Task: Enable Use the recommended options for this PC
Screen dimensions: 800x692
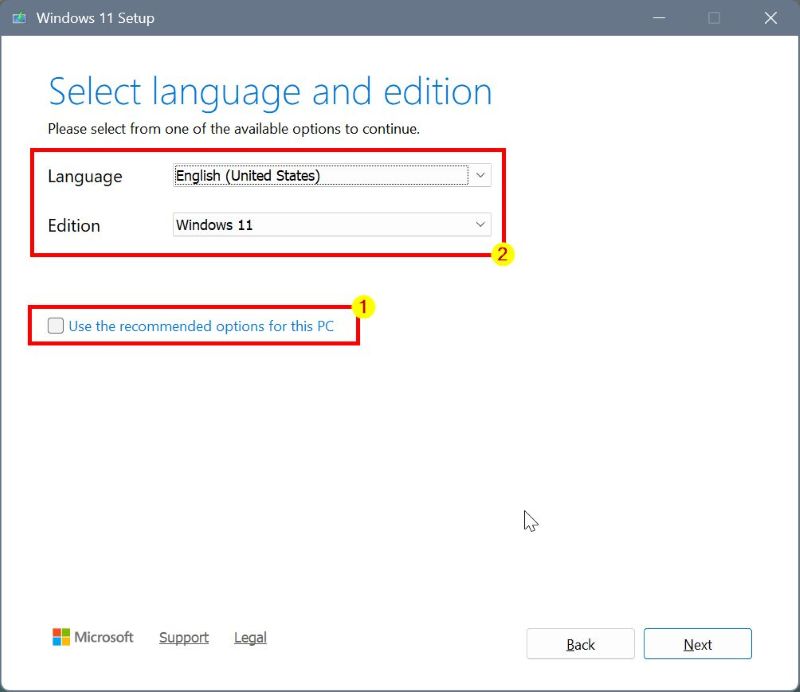Action: coord(56,326)
